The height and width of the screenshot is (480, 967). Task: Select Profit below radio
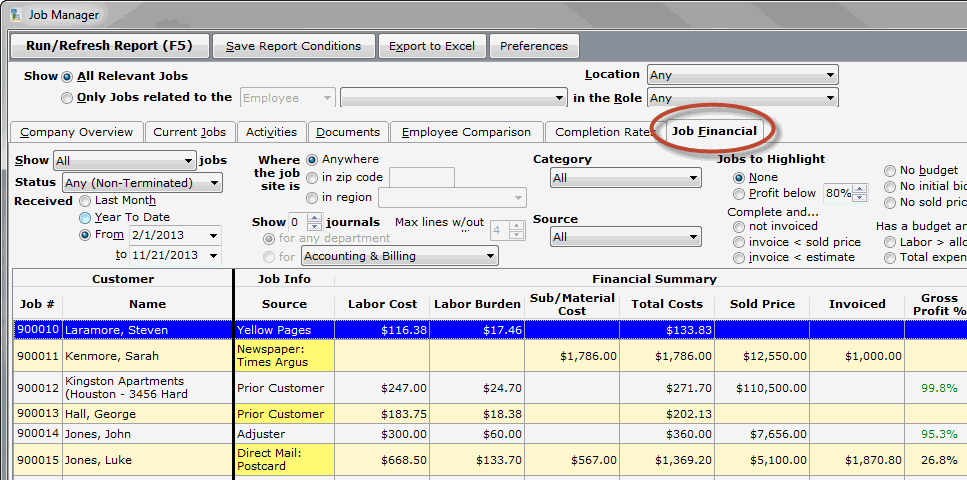pyautogui.click(x=739, y=194)
